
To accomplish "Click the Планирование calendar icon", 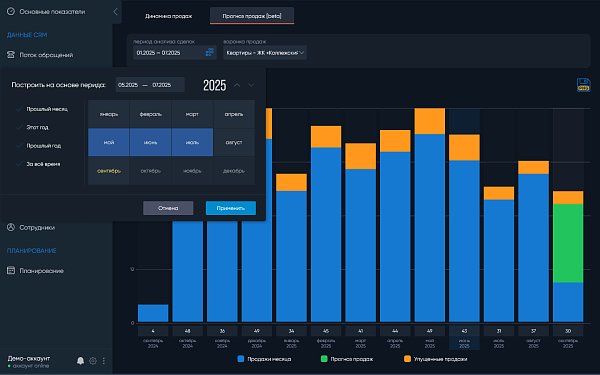I will pyautogui.click(x=11, y=271).
